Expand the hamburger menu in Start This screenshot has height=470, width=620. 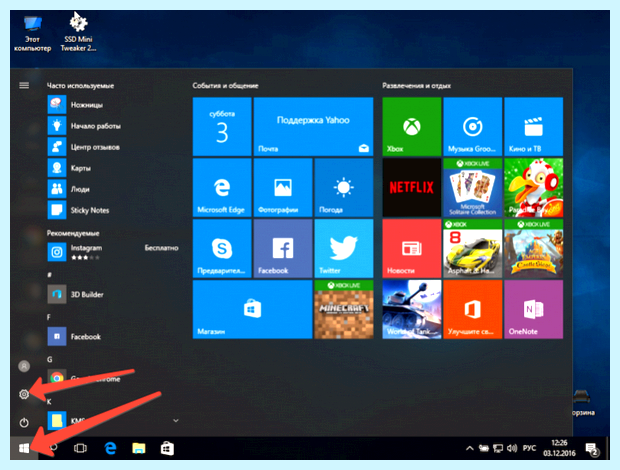(x=24, y=85)
